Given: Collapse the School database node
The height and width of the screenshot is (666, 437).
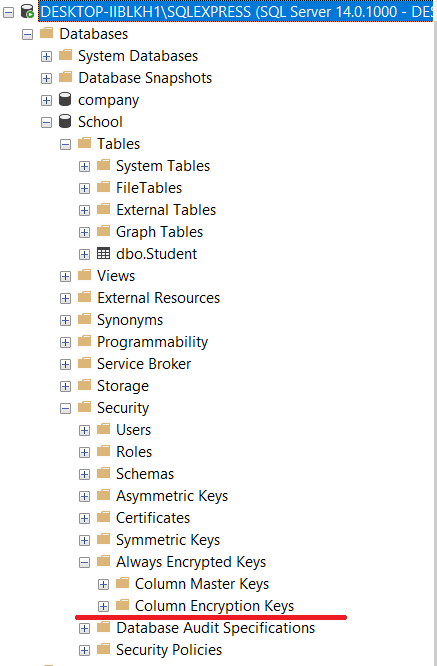Looking at the screenshot, I should [46, 122].
